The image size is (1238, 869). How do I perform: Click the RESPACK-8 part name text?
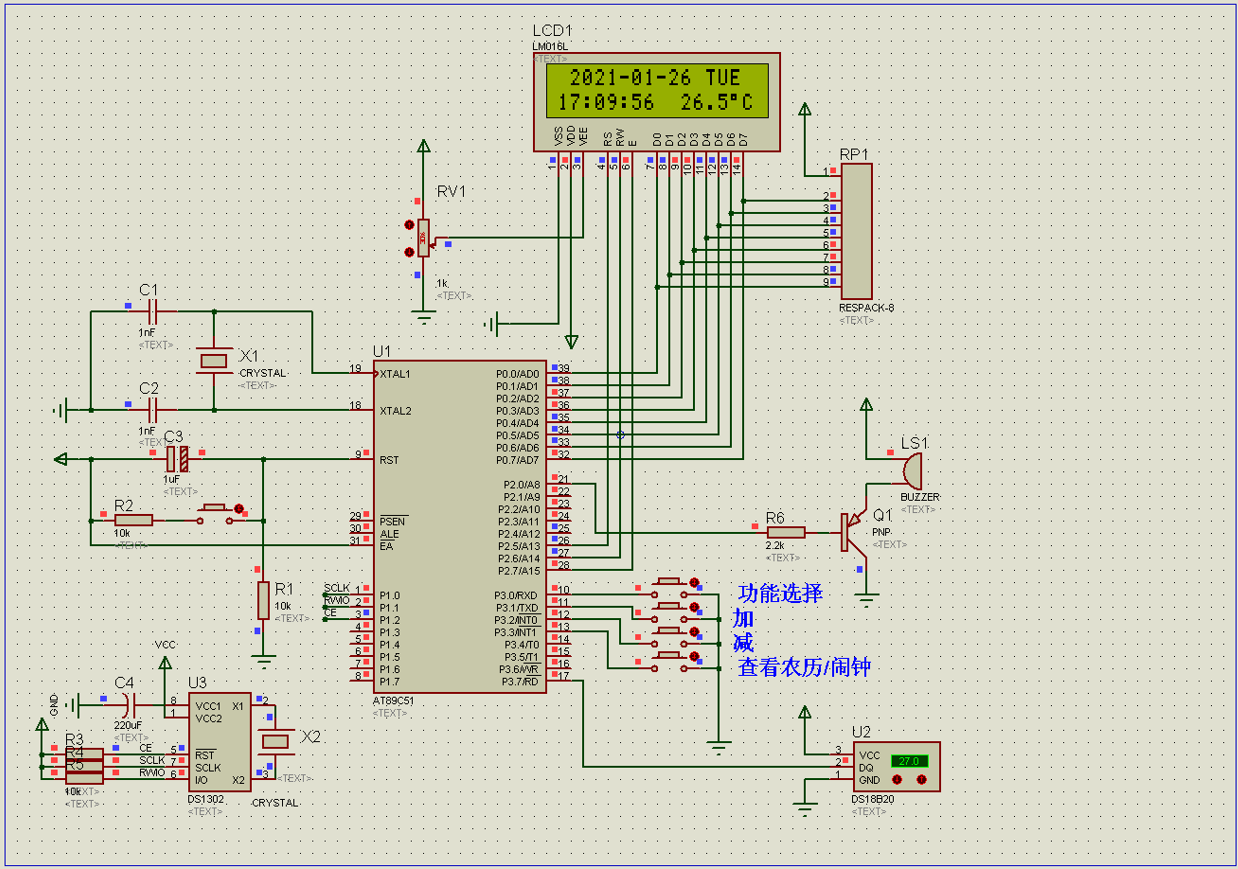tap(867, 308)
